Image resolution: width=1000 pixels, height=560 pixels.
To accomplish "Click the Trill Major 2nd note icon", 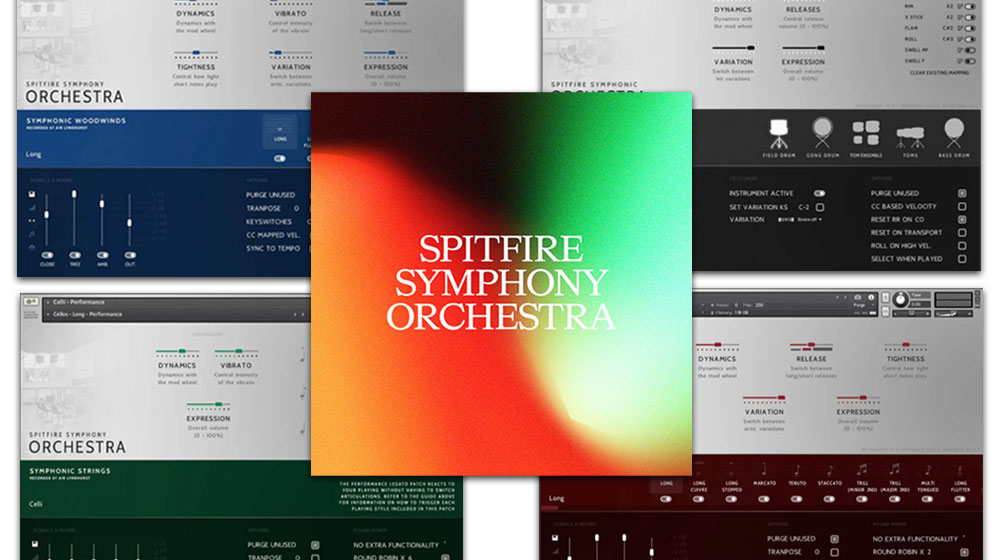I will pyautogui.click(x=895, y=469).
